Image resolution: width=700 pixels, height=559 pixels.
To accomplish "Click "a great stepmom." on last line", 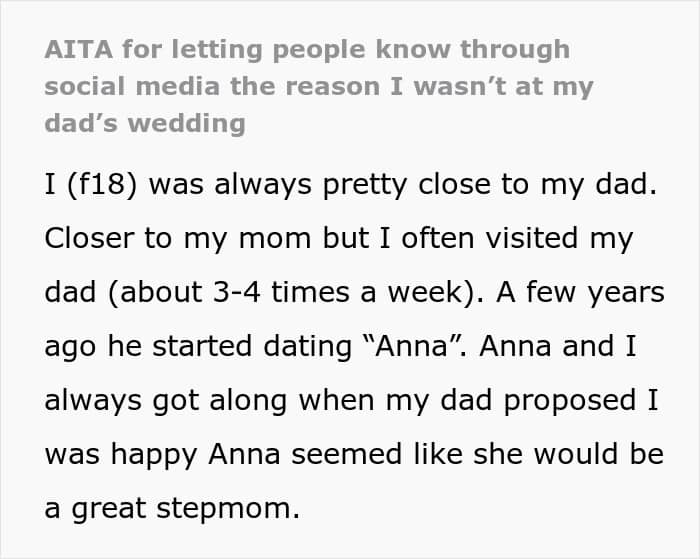I will [x=172, y=507].
